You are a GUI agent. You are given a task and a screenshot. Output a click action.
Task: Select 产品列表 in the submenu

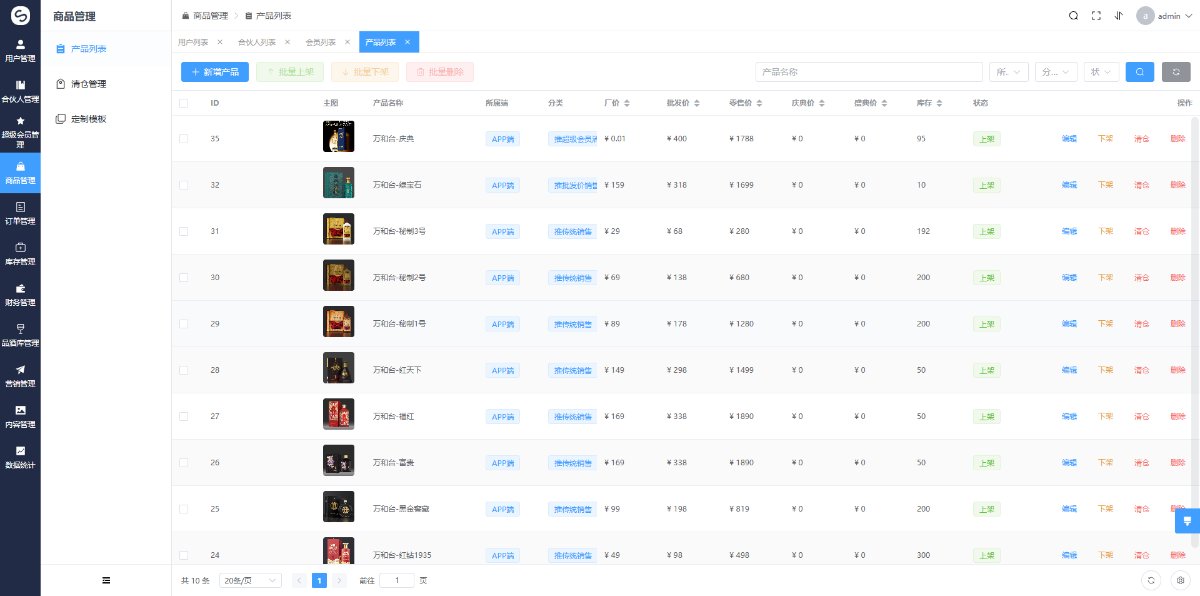coord(106,48)
